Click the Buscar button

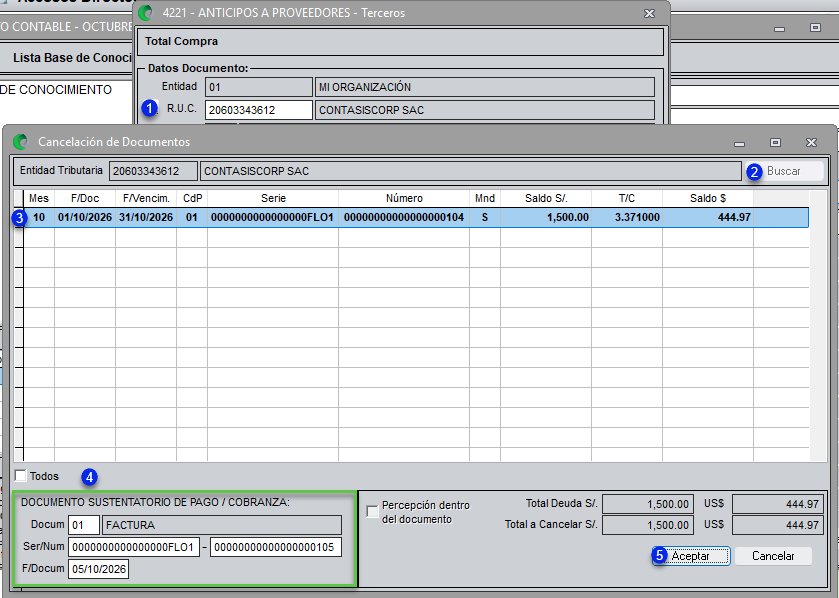pyautogui.click(x=783, y=171)
